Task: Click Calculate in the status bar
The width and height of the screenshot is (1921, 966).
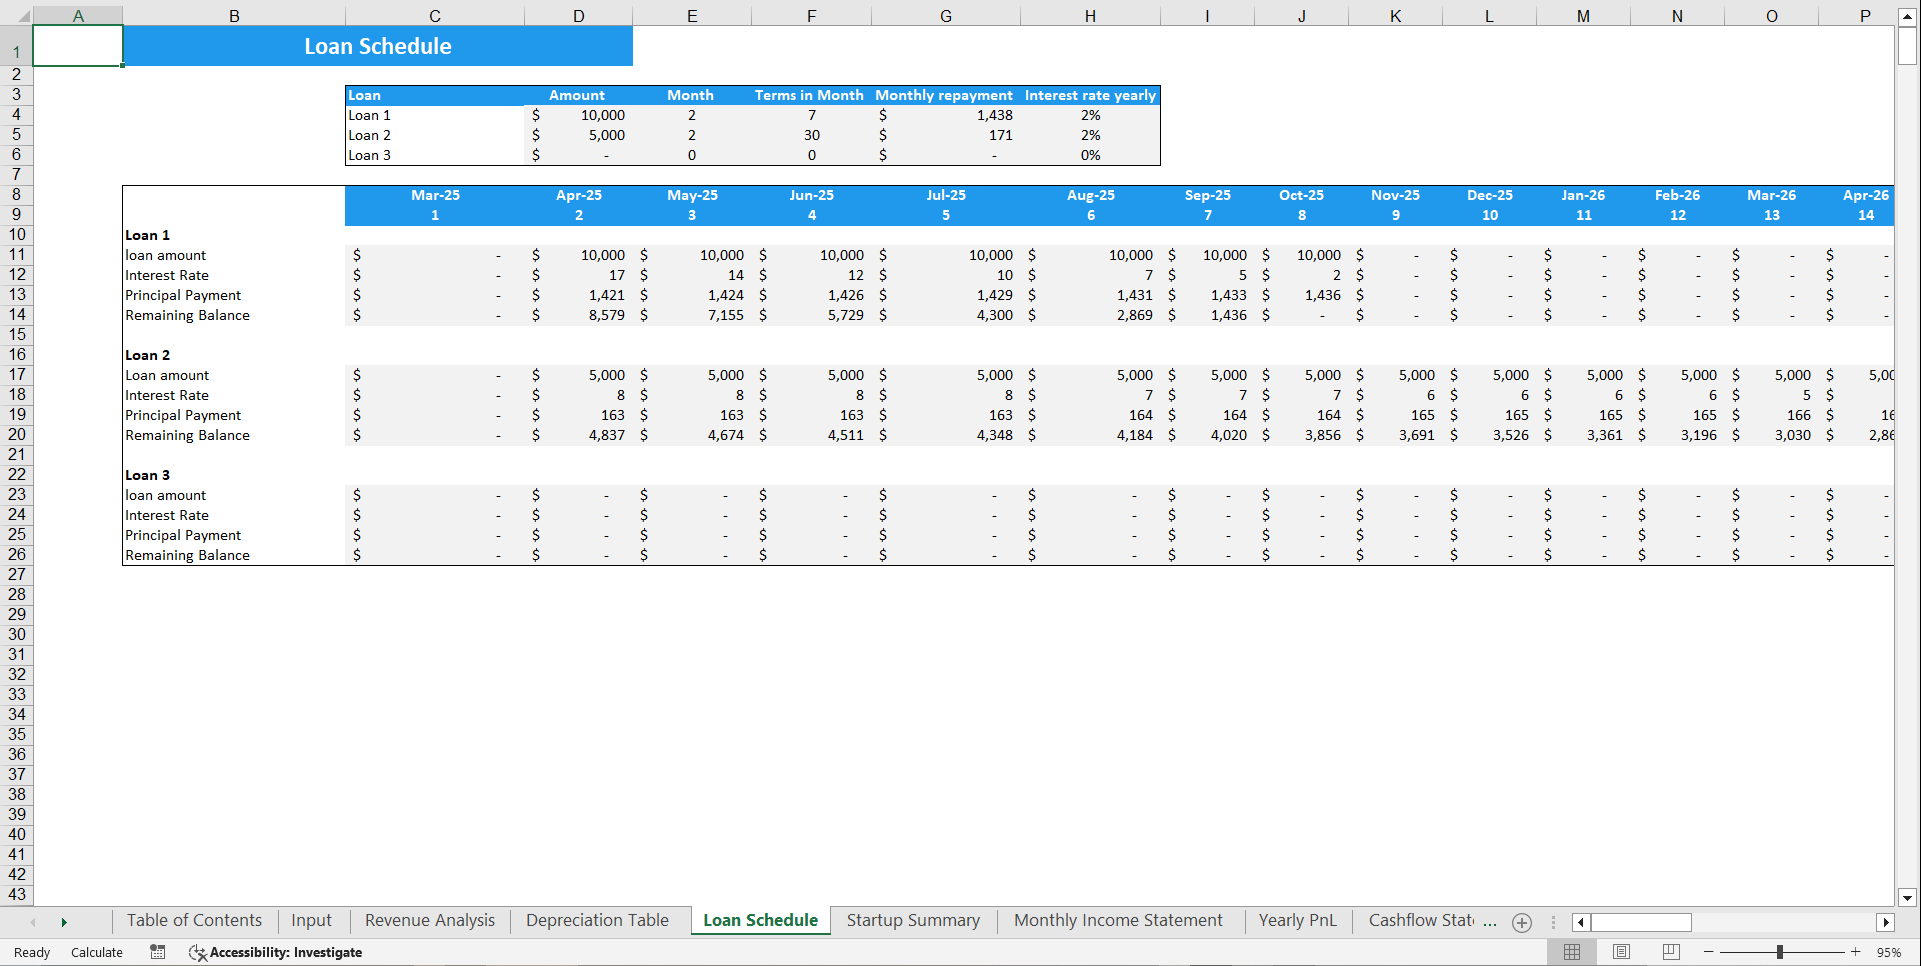Action: [96, 952]
